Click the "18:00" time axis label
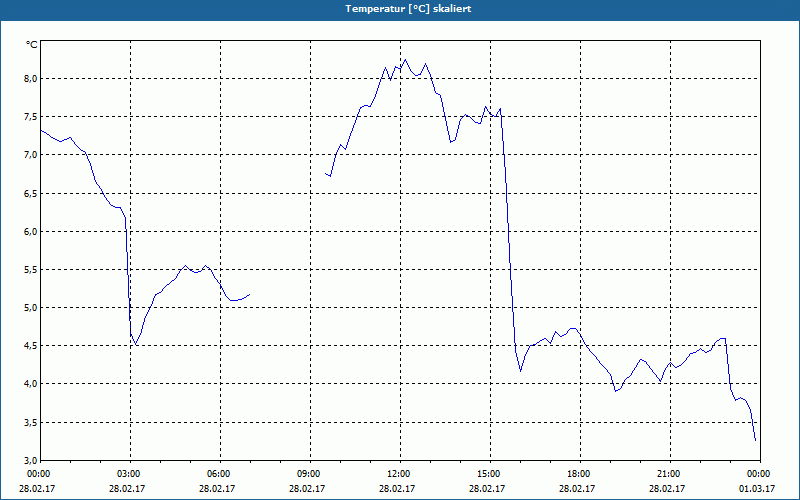This screenshot has width=800, height=500. (x=580, y=474)
